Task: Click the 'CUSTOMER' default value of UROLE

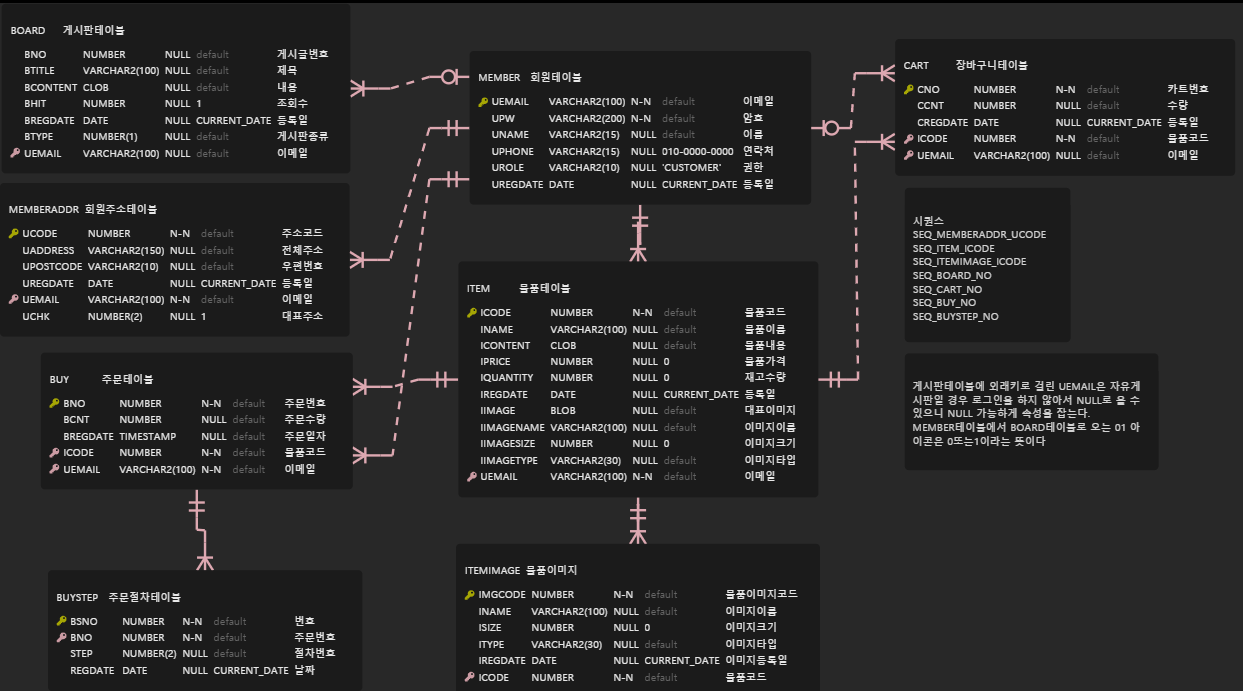Action: tap(691, 167)
